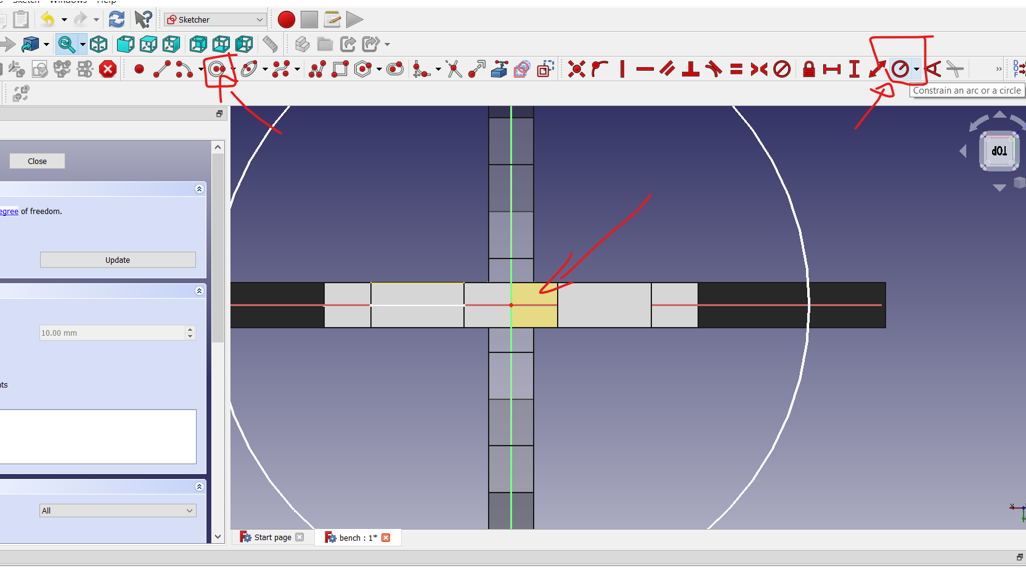Set rear view cube icon
The width and height of the screenshot is (1026, 568).
[x=198, y=44]
